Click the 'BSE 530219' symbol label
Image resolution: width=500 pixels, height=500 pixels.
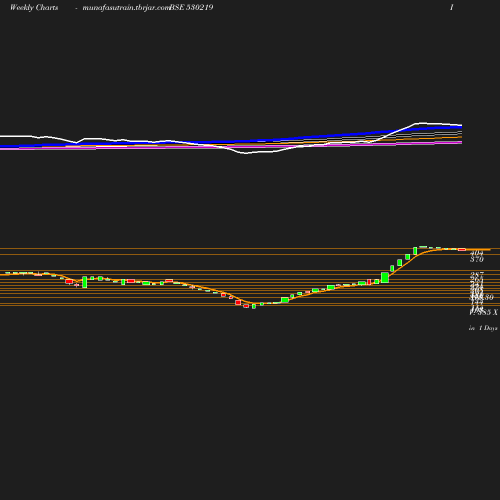coord(191,7)
